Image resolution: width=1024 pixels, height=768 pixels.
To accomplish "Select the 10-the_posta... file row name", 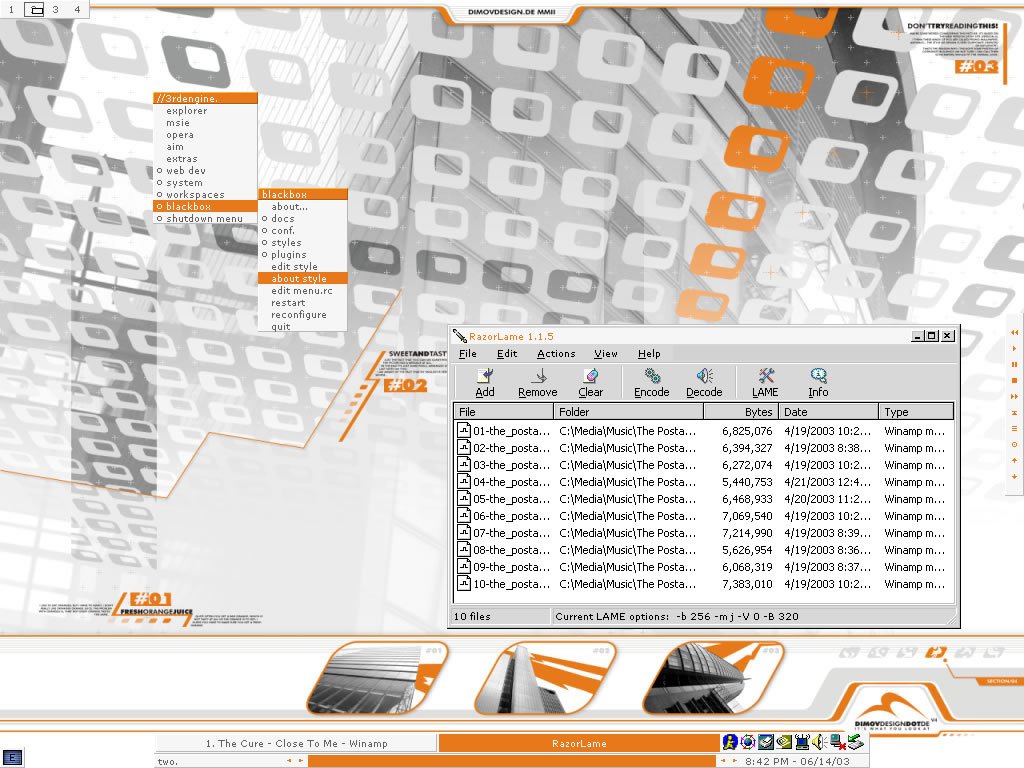I will [511, 584].
